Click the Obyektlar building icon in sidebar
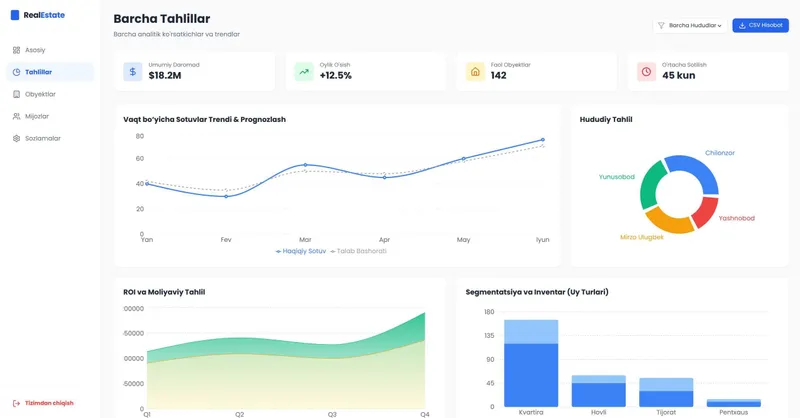This screenshot has width=800, height=418. tap(16, 94)
